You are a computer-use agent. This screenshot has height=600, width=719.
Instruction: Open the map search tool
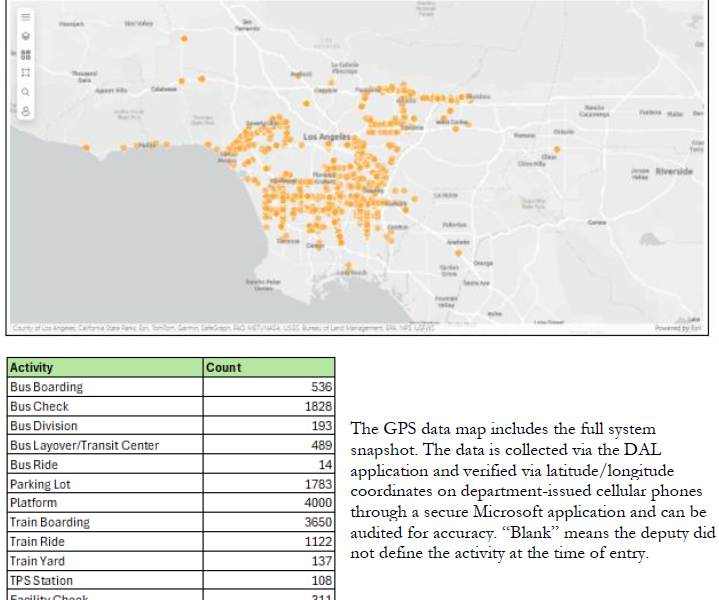click(25, 92)
